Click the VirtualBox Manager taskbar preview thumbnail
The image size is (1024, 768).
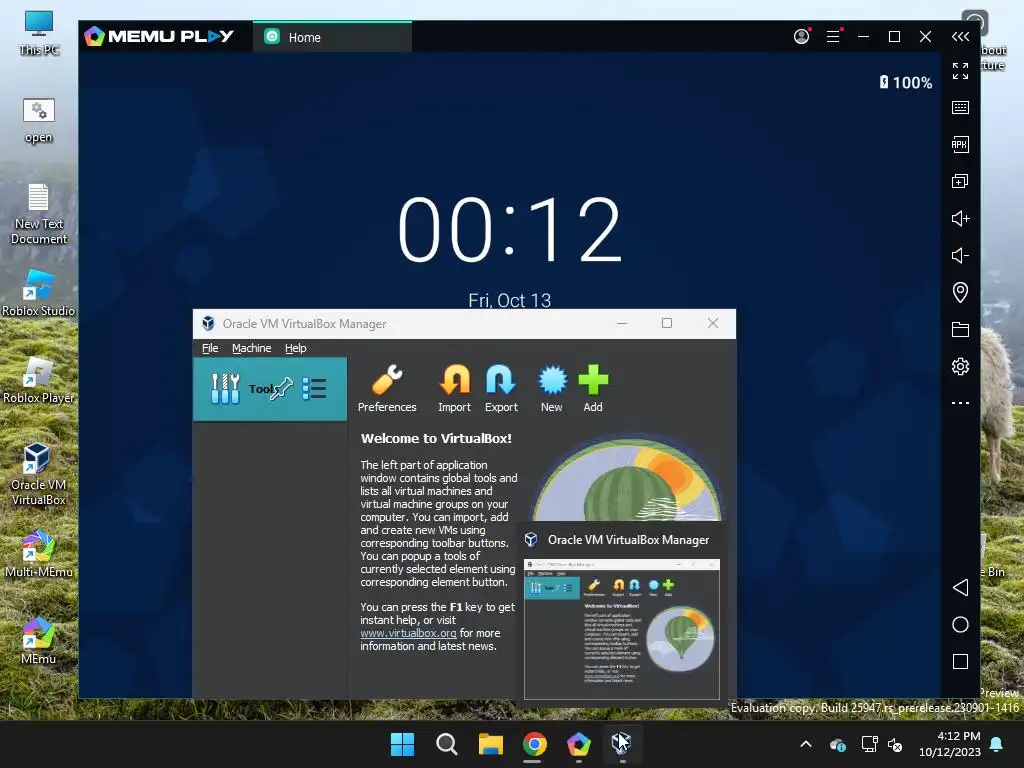pos(622,629)
